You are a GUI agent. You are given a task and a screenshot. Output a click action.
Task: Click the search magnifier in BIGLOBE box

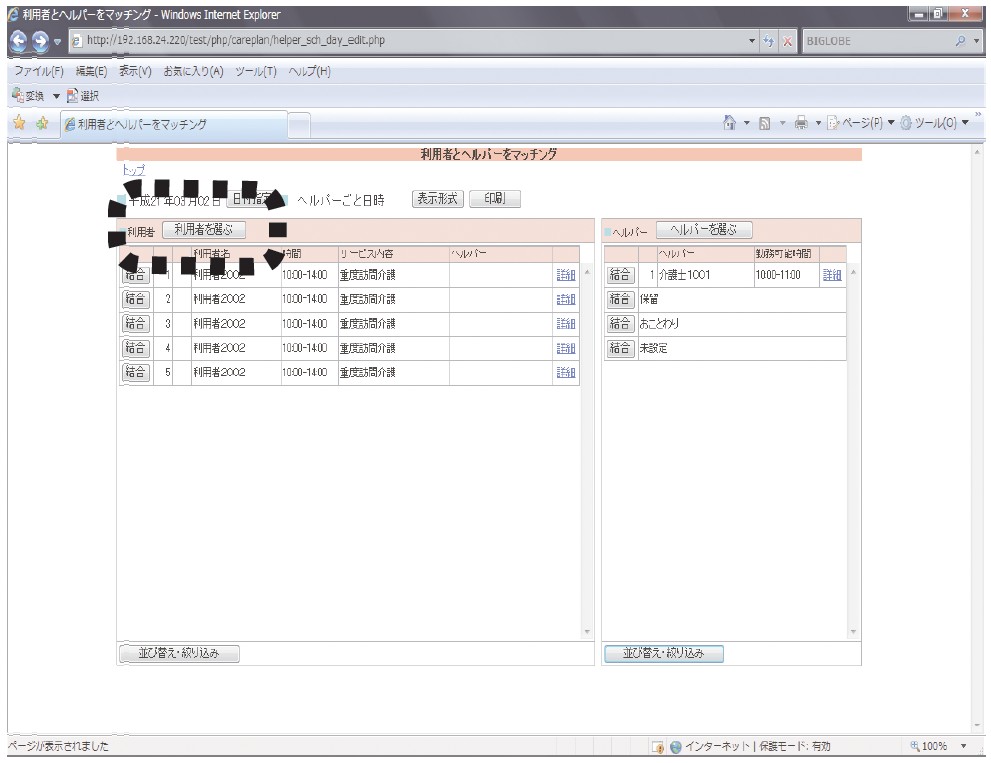(x=961, y=41)
